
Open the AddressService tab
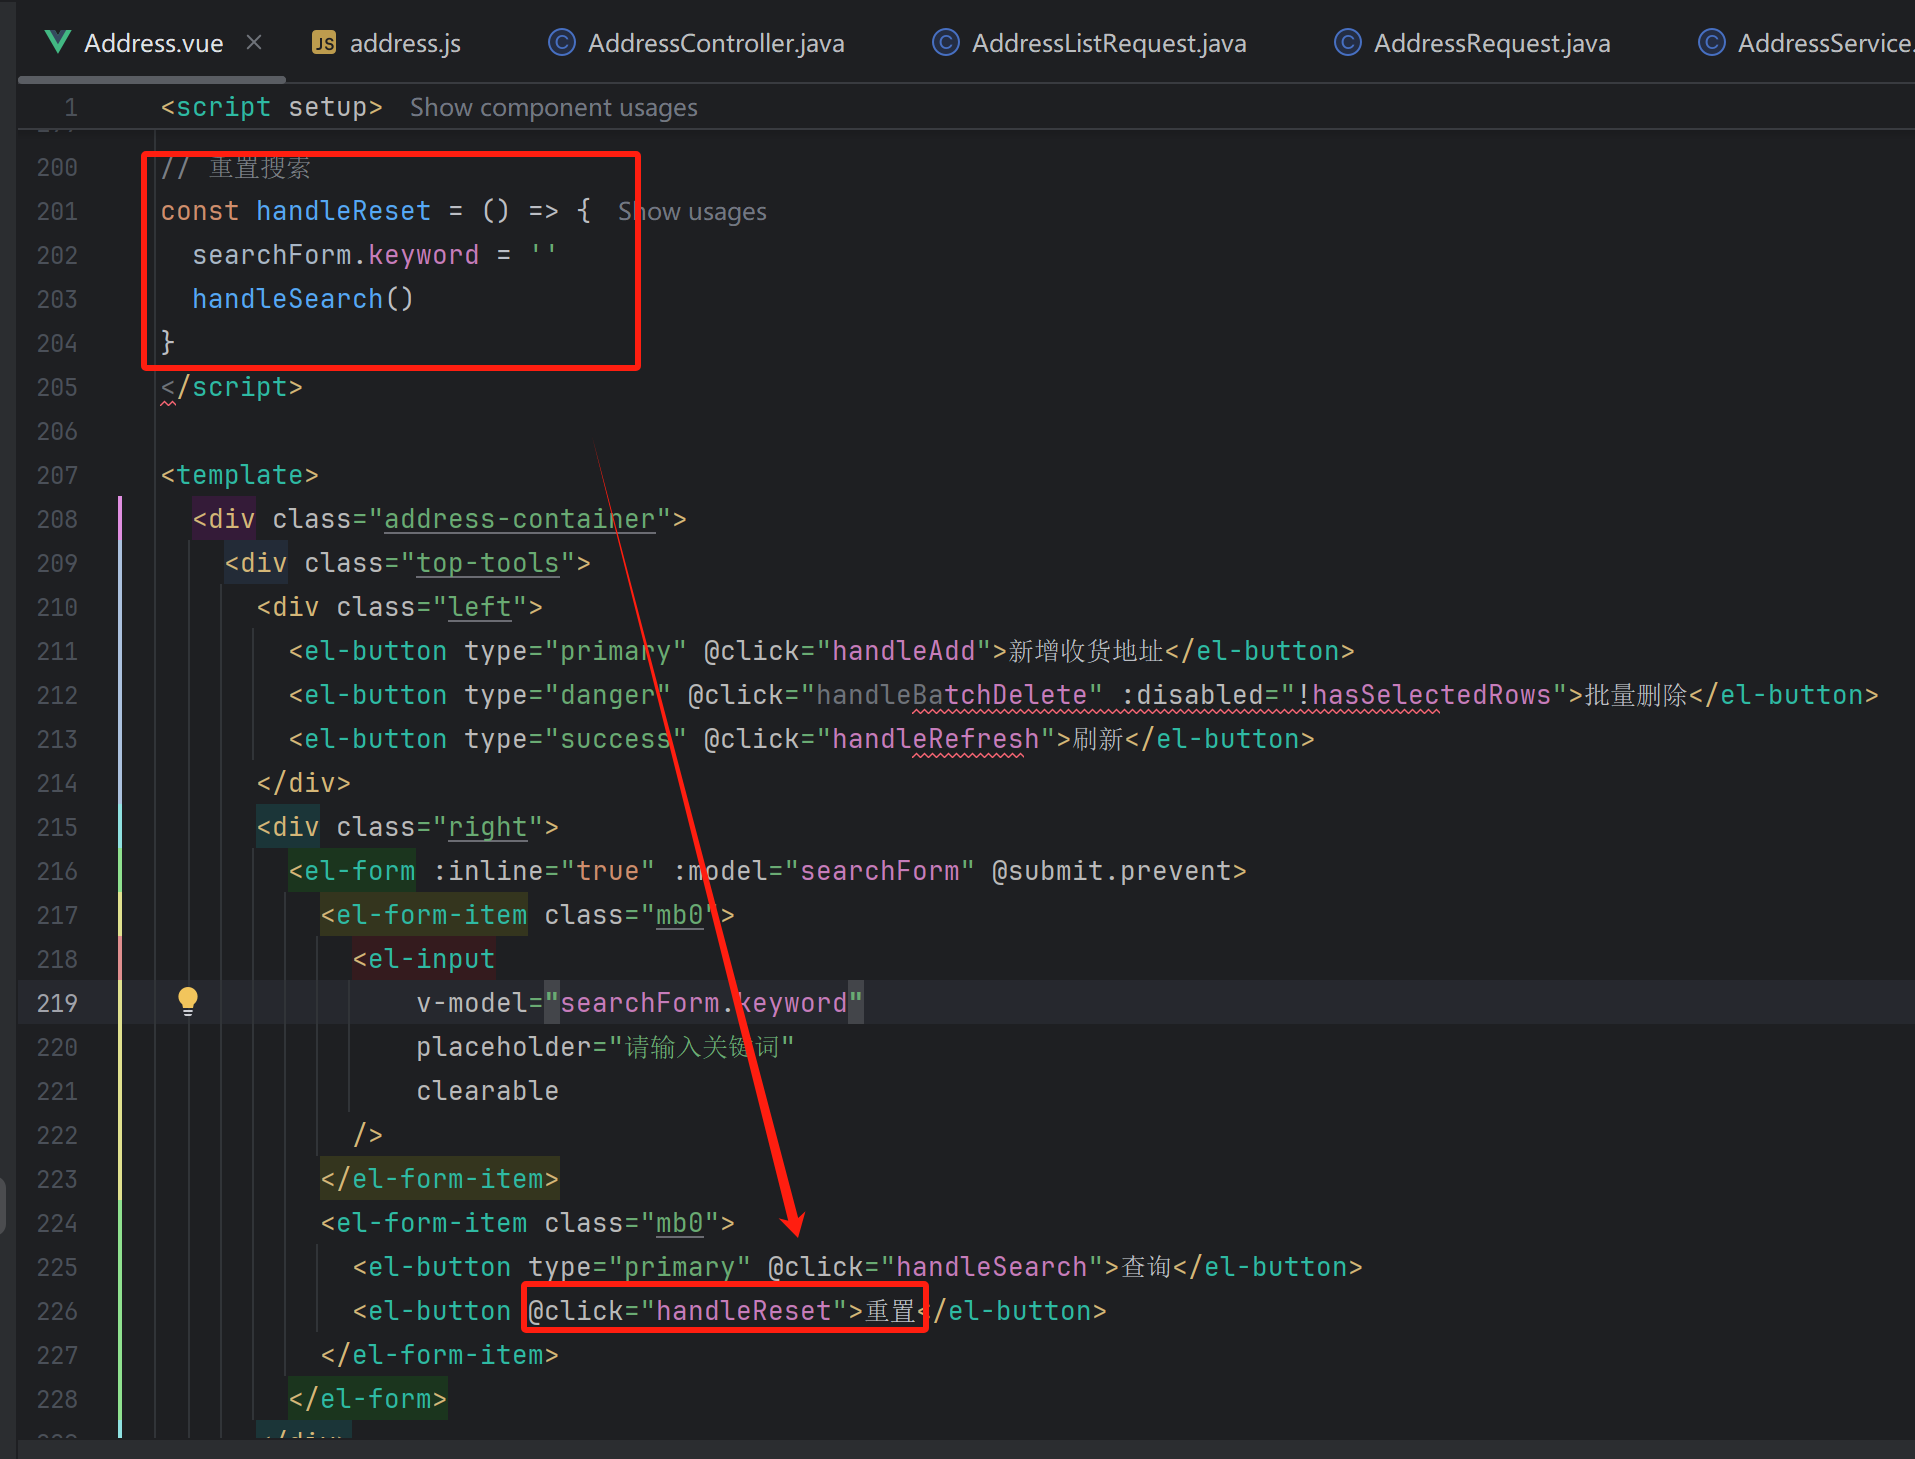coord(1805,43)
